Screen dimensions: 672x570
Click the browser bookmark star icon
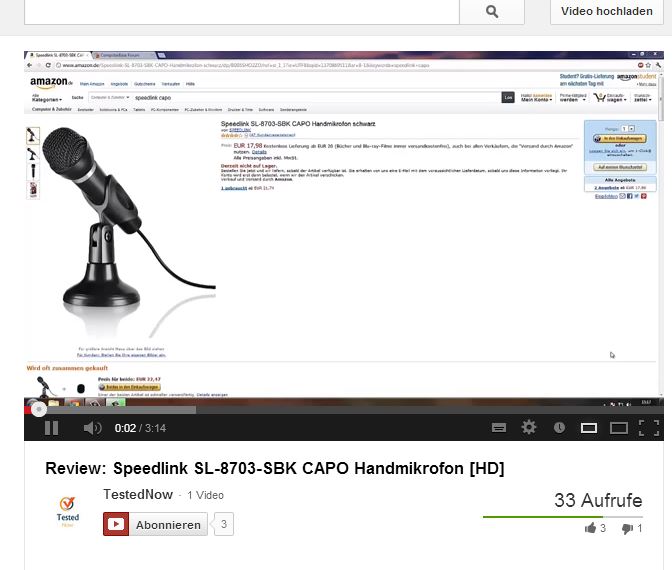click(648, 65)
